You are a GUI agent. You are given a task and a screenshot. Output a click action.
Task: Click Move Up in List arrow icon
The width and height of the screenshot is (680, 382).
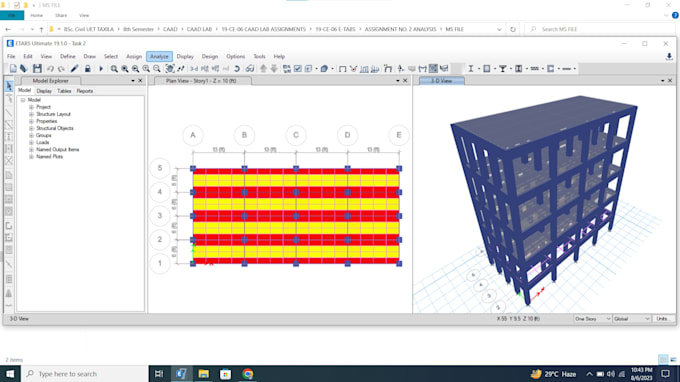263,69
